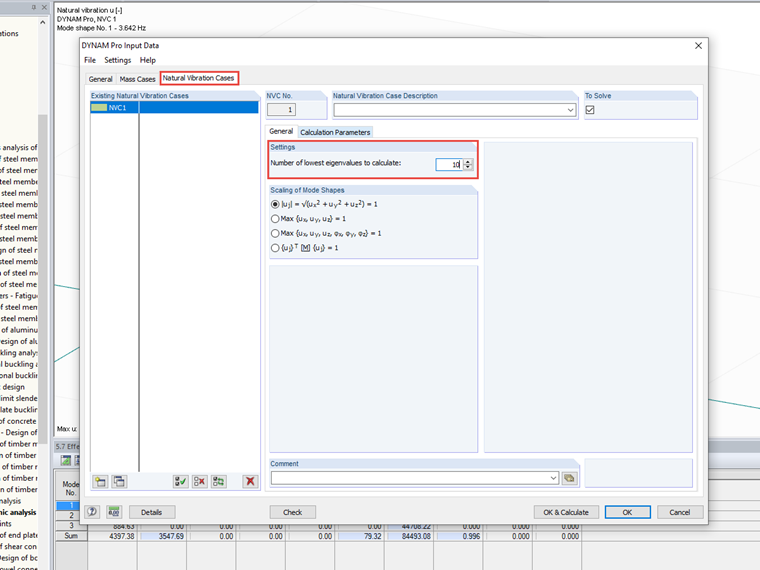The image size is (760, 570).
Task: Click the Sum row header in the table
Action: click(71, 536)
